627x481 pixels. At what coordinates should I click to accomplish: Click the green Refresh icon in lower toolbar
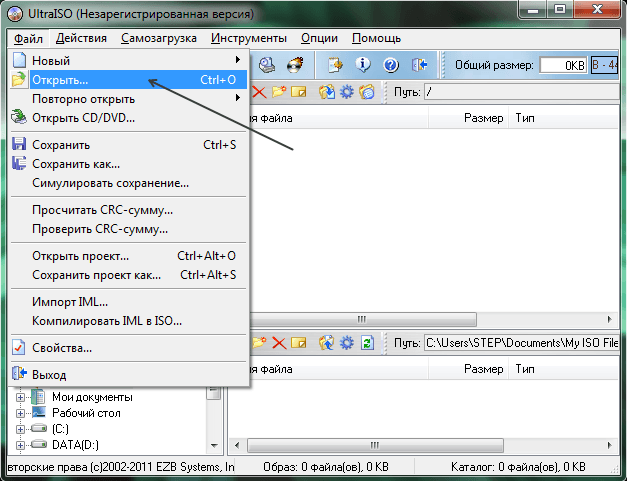[367, 343]
